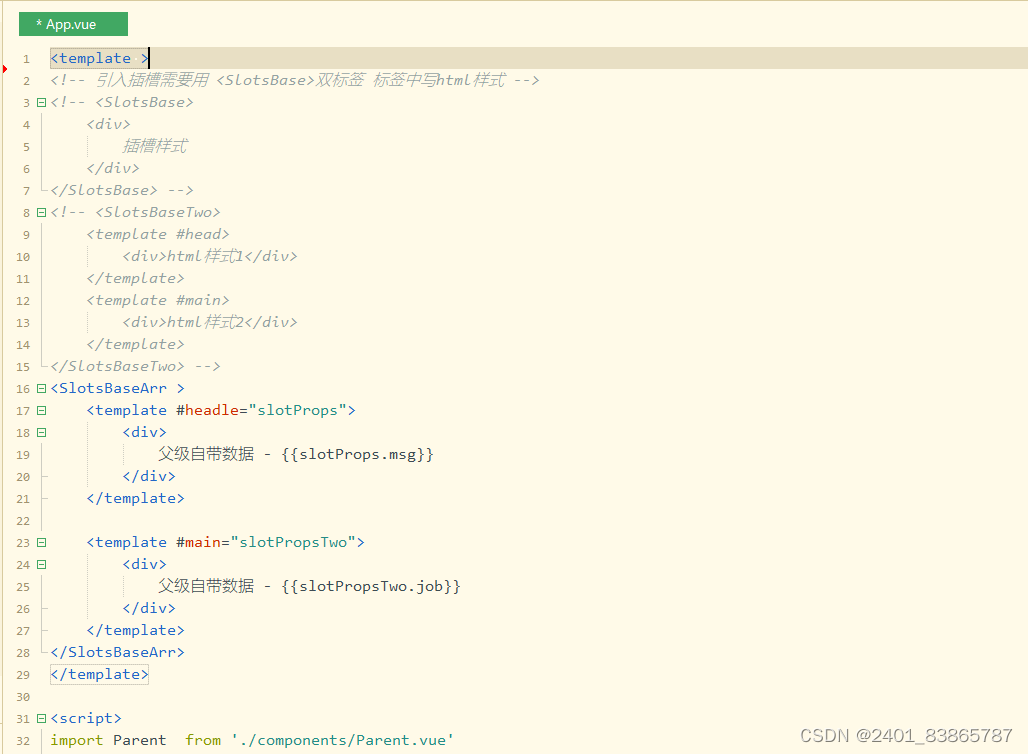This screenshot has width=1028, height=754.
Task: Click line number 1 in the gutter
Action: [26, 58]
